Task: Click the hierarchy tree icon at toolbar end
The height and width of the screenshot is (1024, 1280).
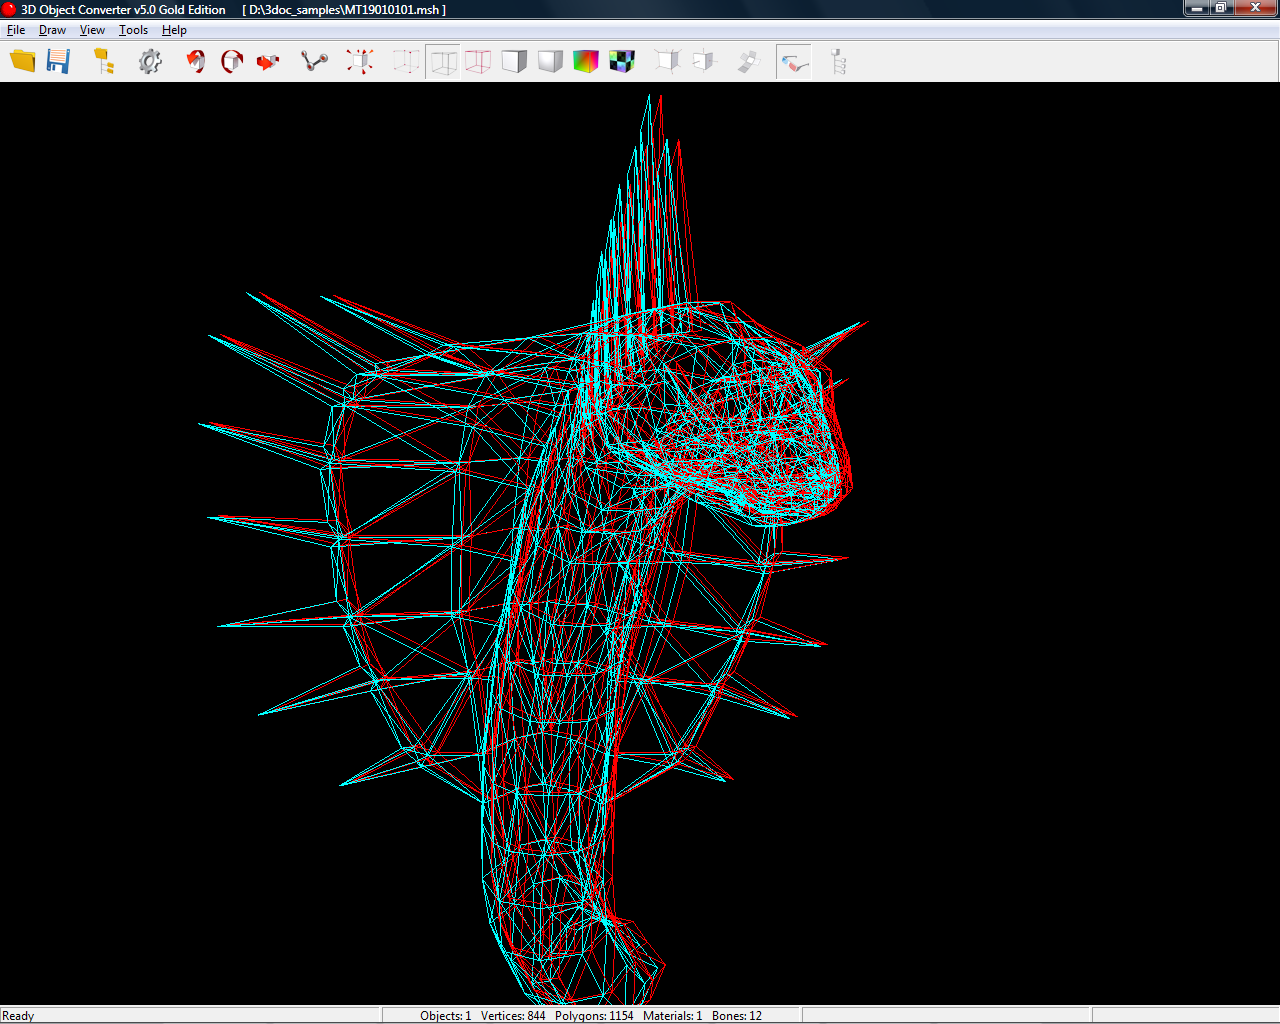Action: point(838,62)
